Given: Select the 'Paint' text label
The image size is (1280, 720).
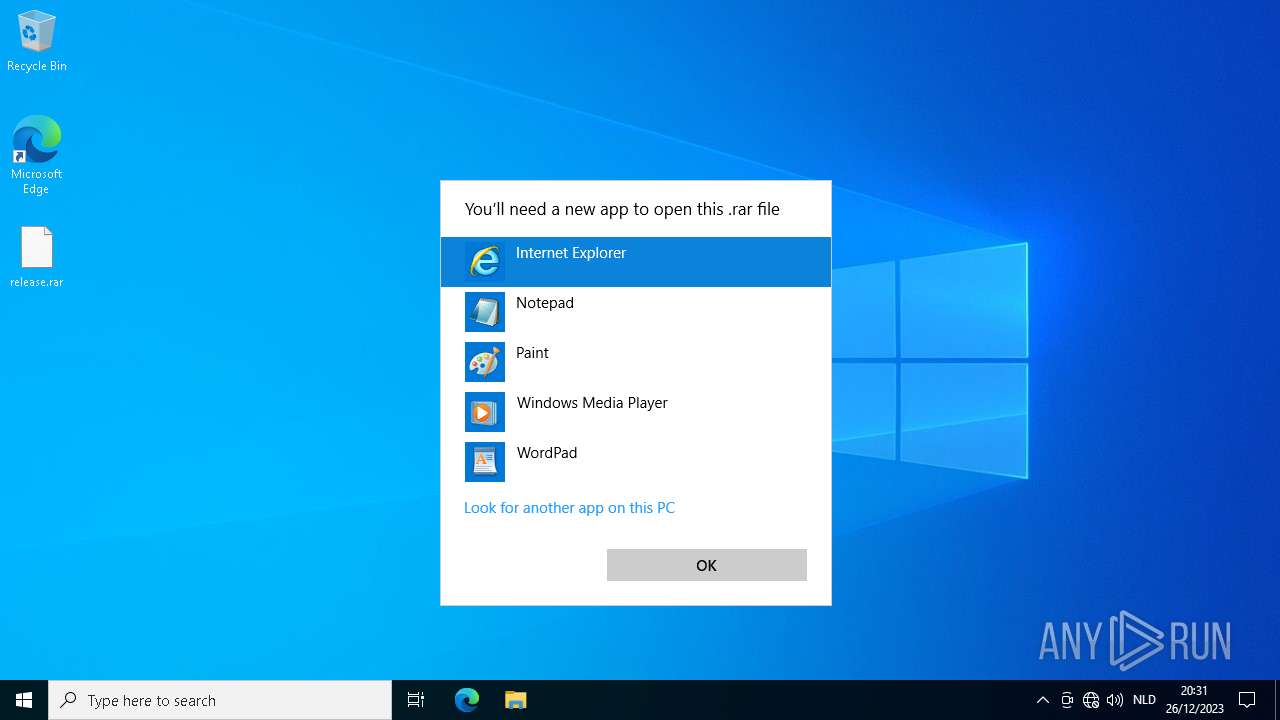Looking at the screenshot, I should 532,353.
